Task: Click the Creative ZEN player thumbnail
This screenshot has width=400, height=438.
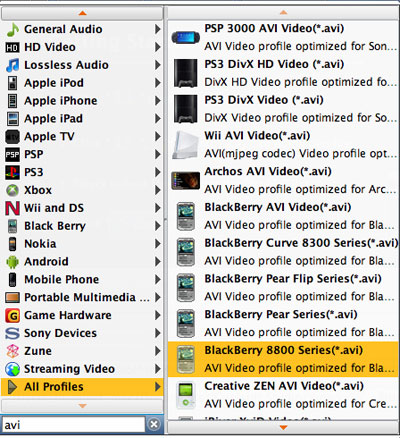Action: pos(186,395)
